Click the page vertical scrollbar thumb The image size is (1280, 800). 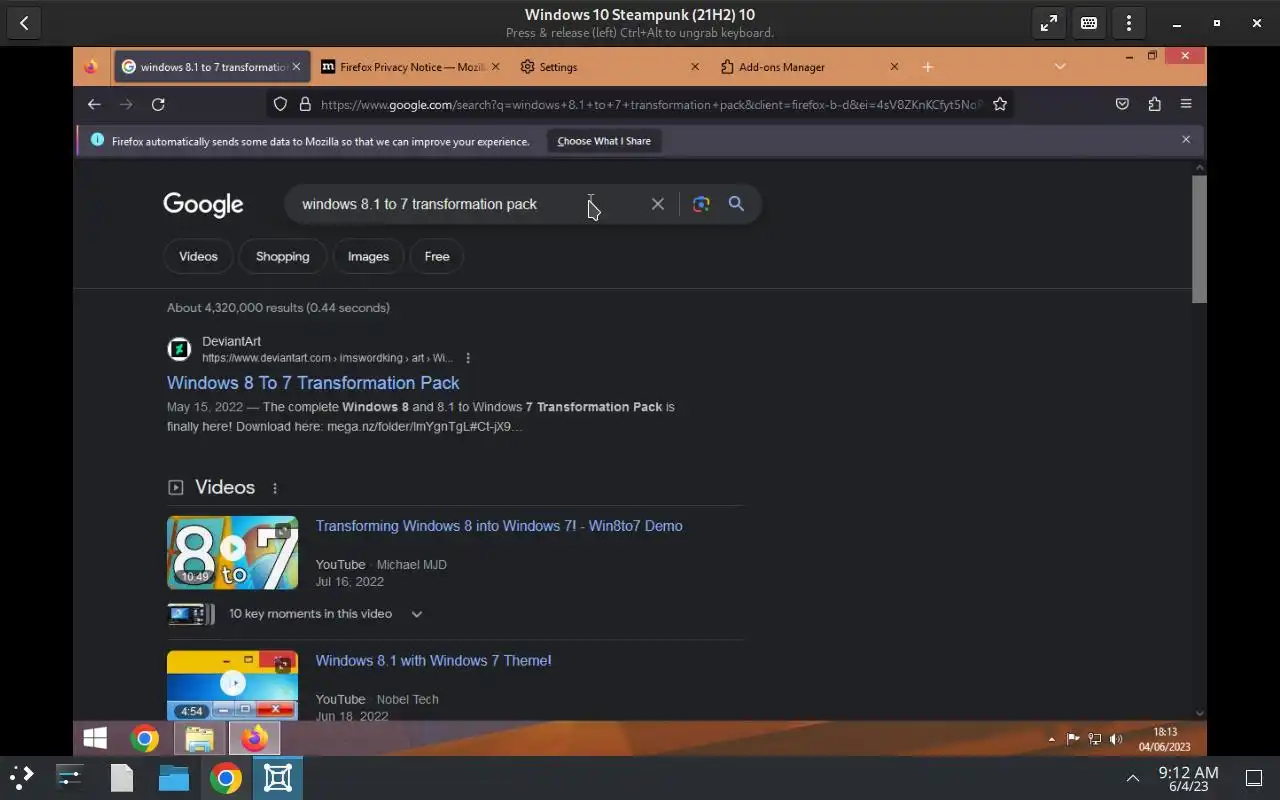click(x=1199, y=238)
